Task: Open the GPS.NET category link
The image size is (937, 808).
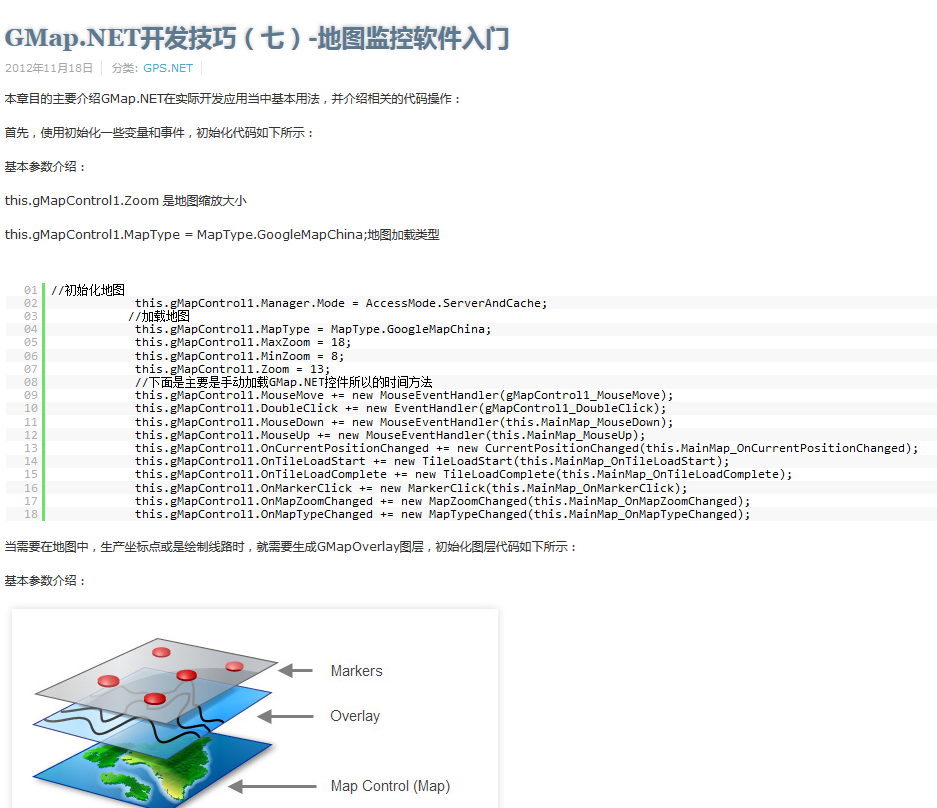Action: pyautogui.click(x=168, y=68)
